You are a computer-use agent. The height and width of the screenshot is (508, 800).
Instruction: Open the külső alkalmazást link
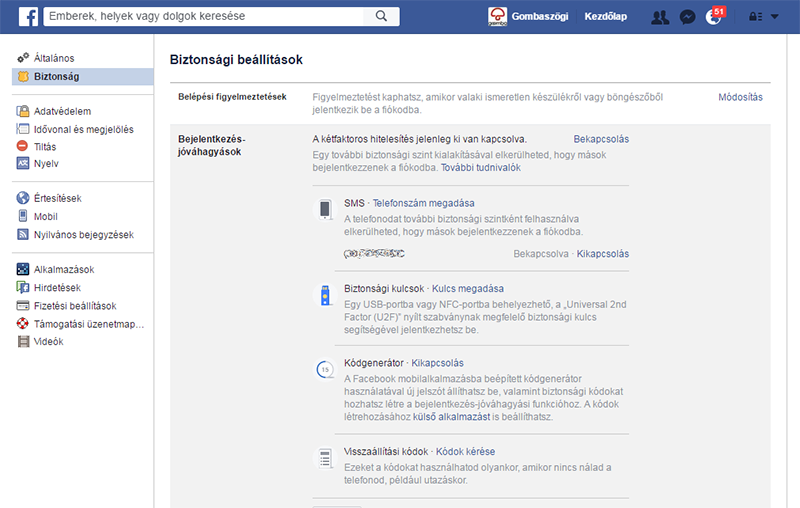452,417
